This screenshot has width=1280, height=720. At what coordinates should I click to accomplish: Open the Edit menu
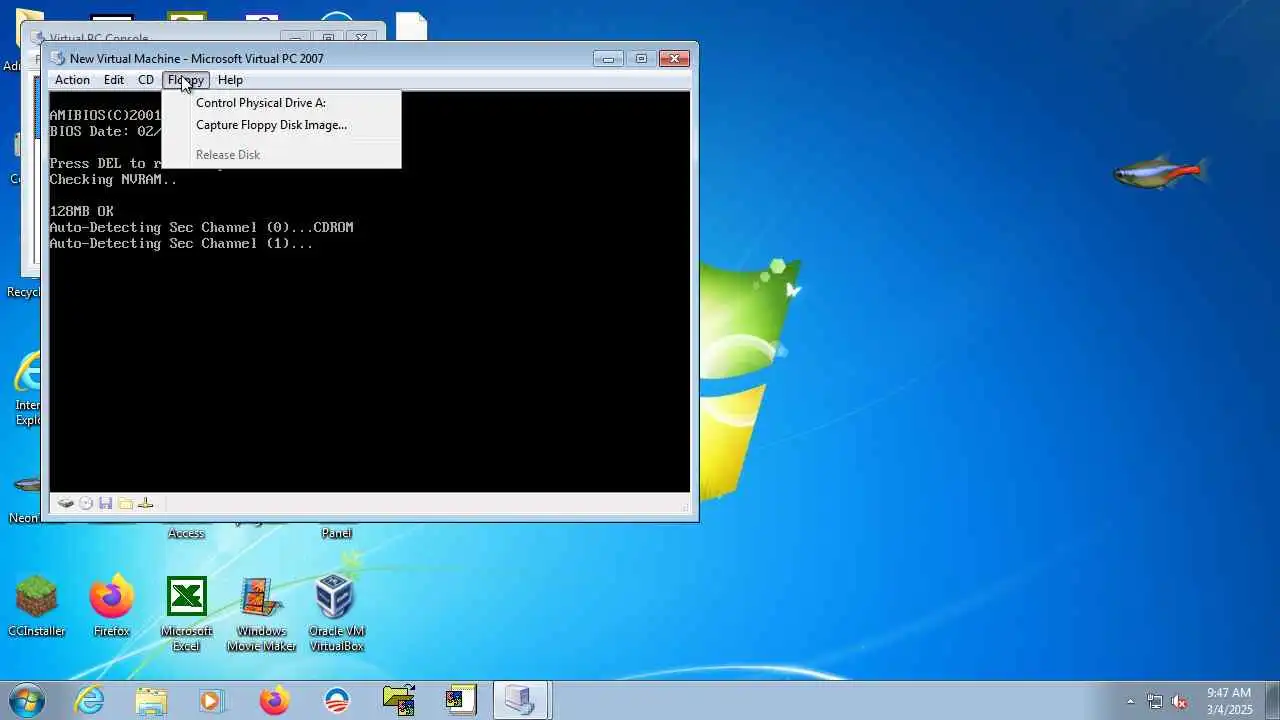(114, 80)
